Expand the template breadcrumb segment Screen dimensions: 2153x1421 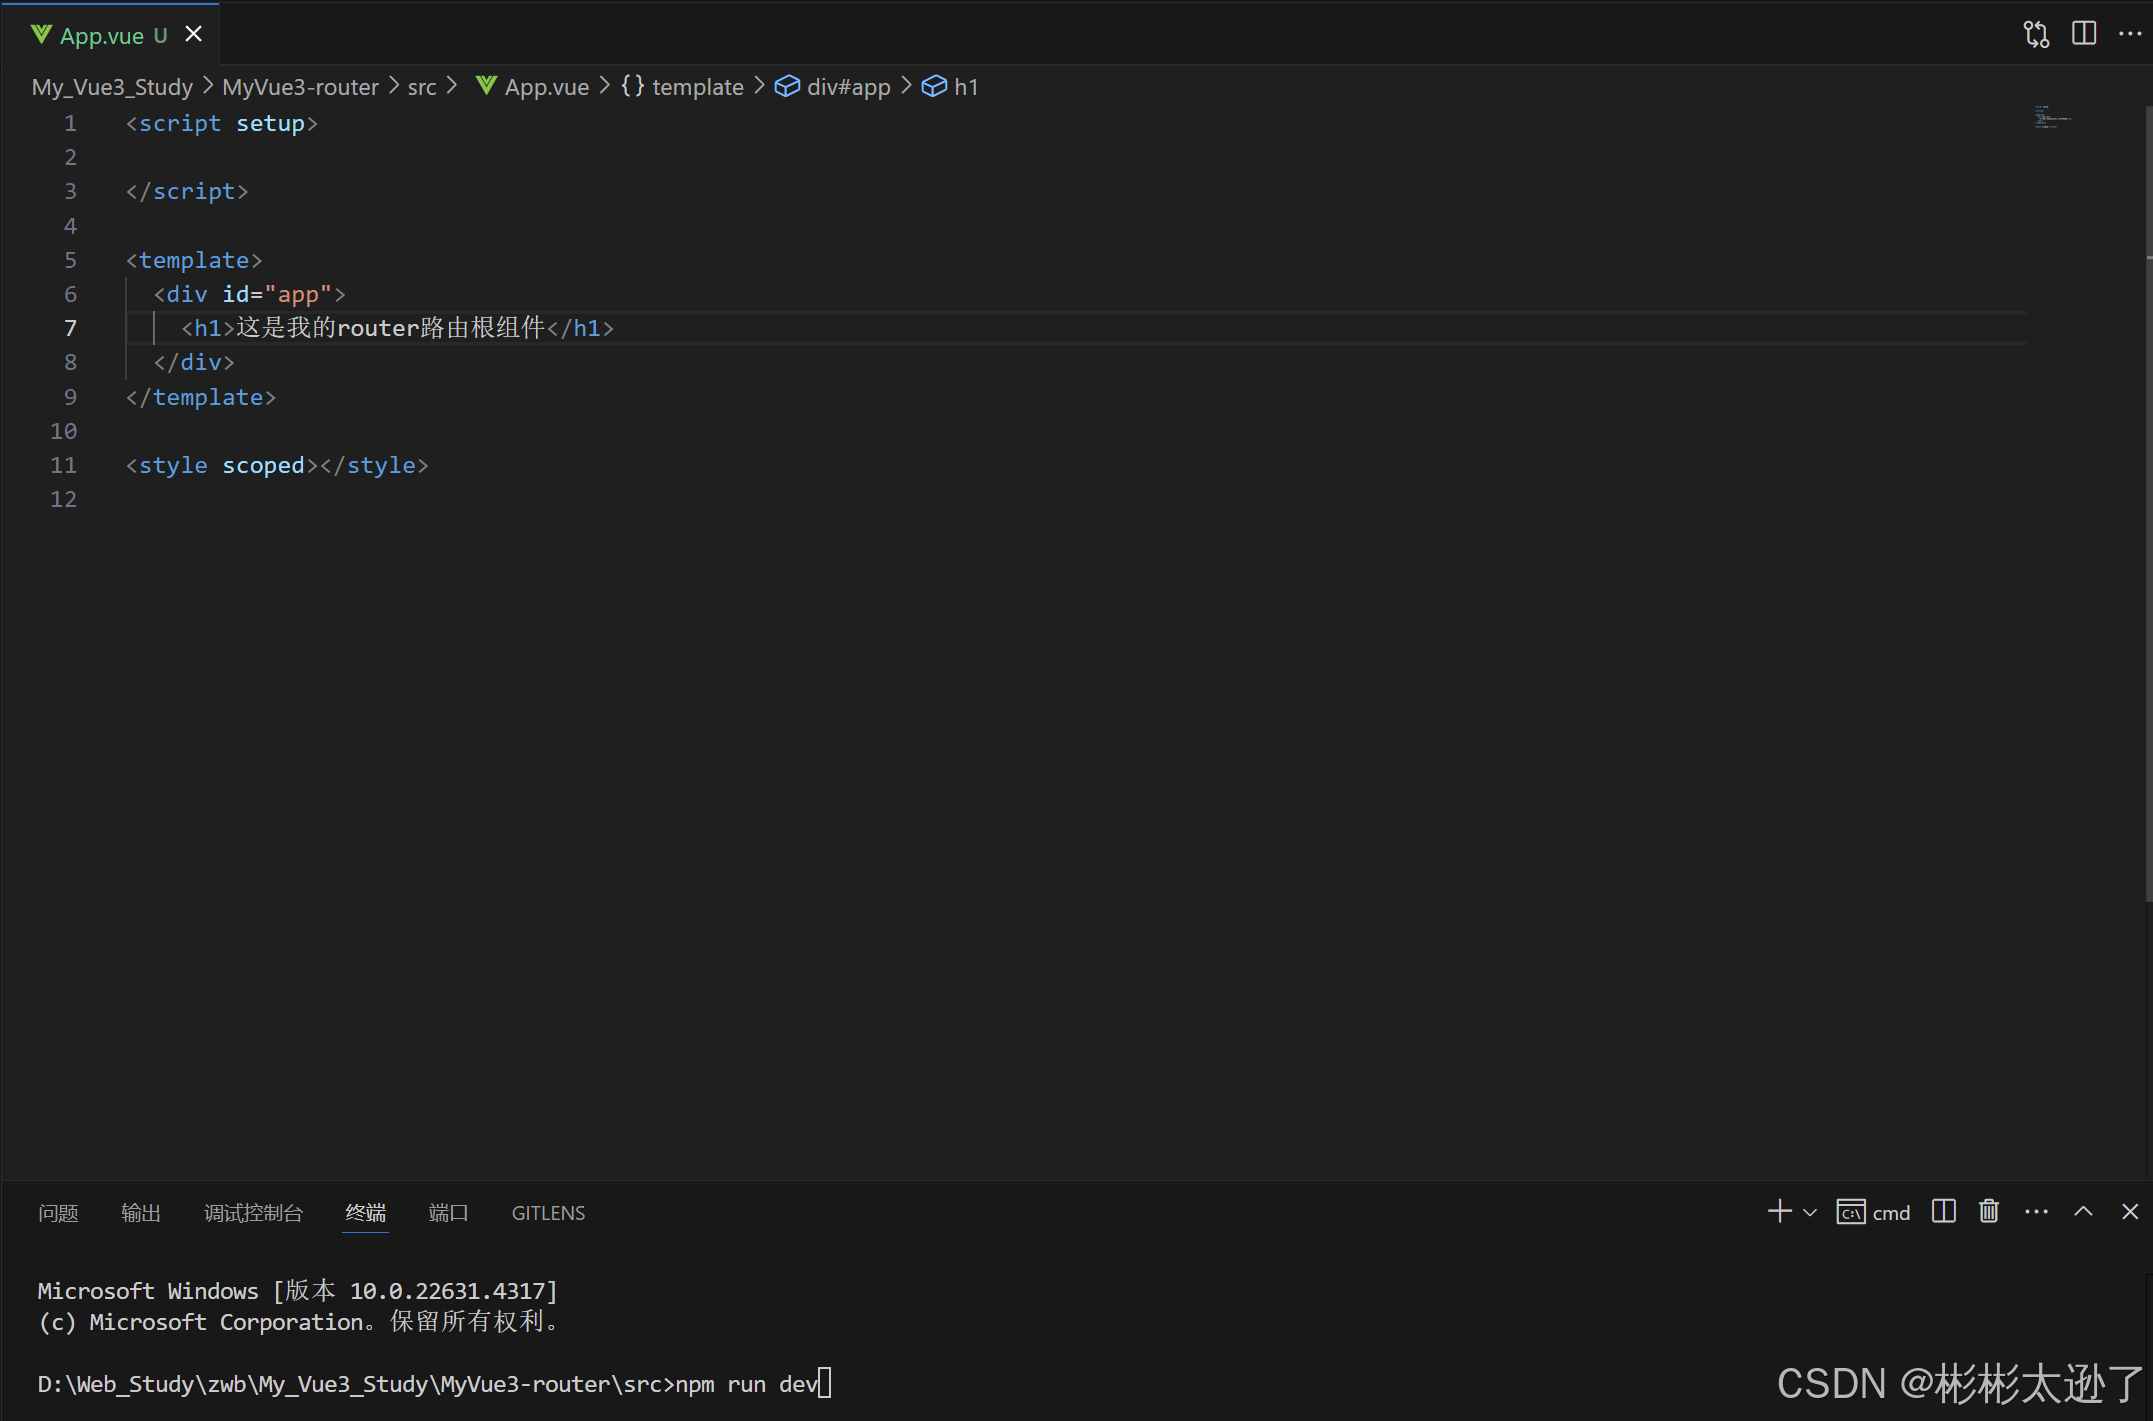pyautogui.click(x=697, y=87)
